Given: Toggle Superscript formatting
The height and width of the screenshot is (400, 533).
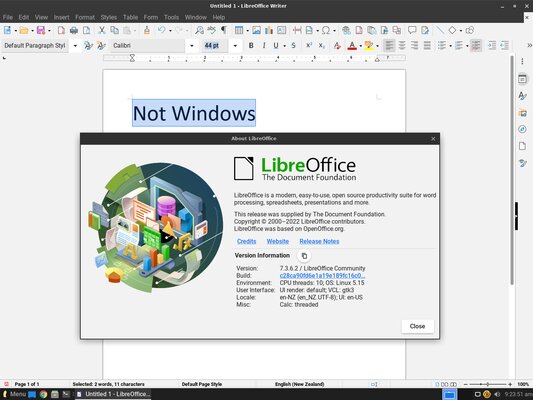Looking at the screenshot, I should point(309,46).
